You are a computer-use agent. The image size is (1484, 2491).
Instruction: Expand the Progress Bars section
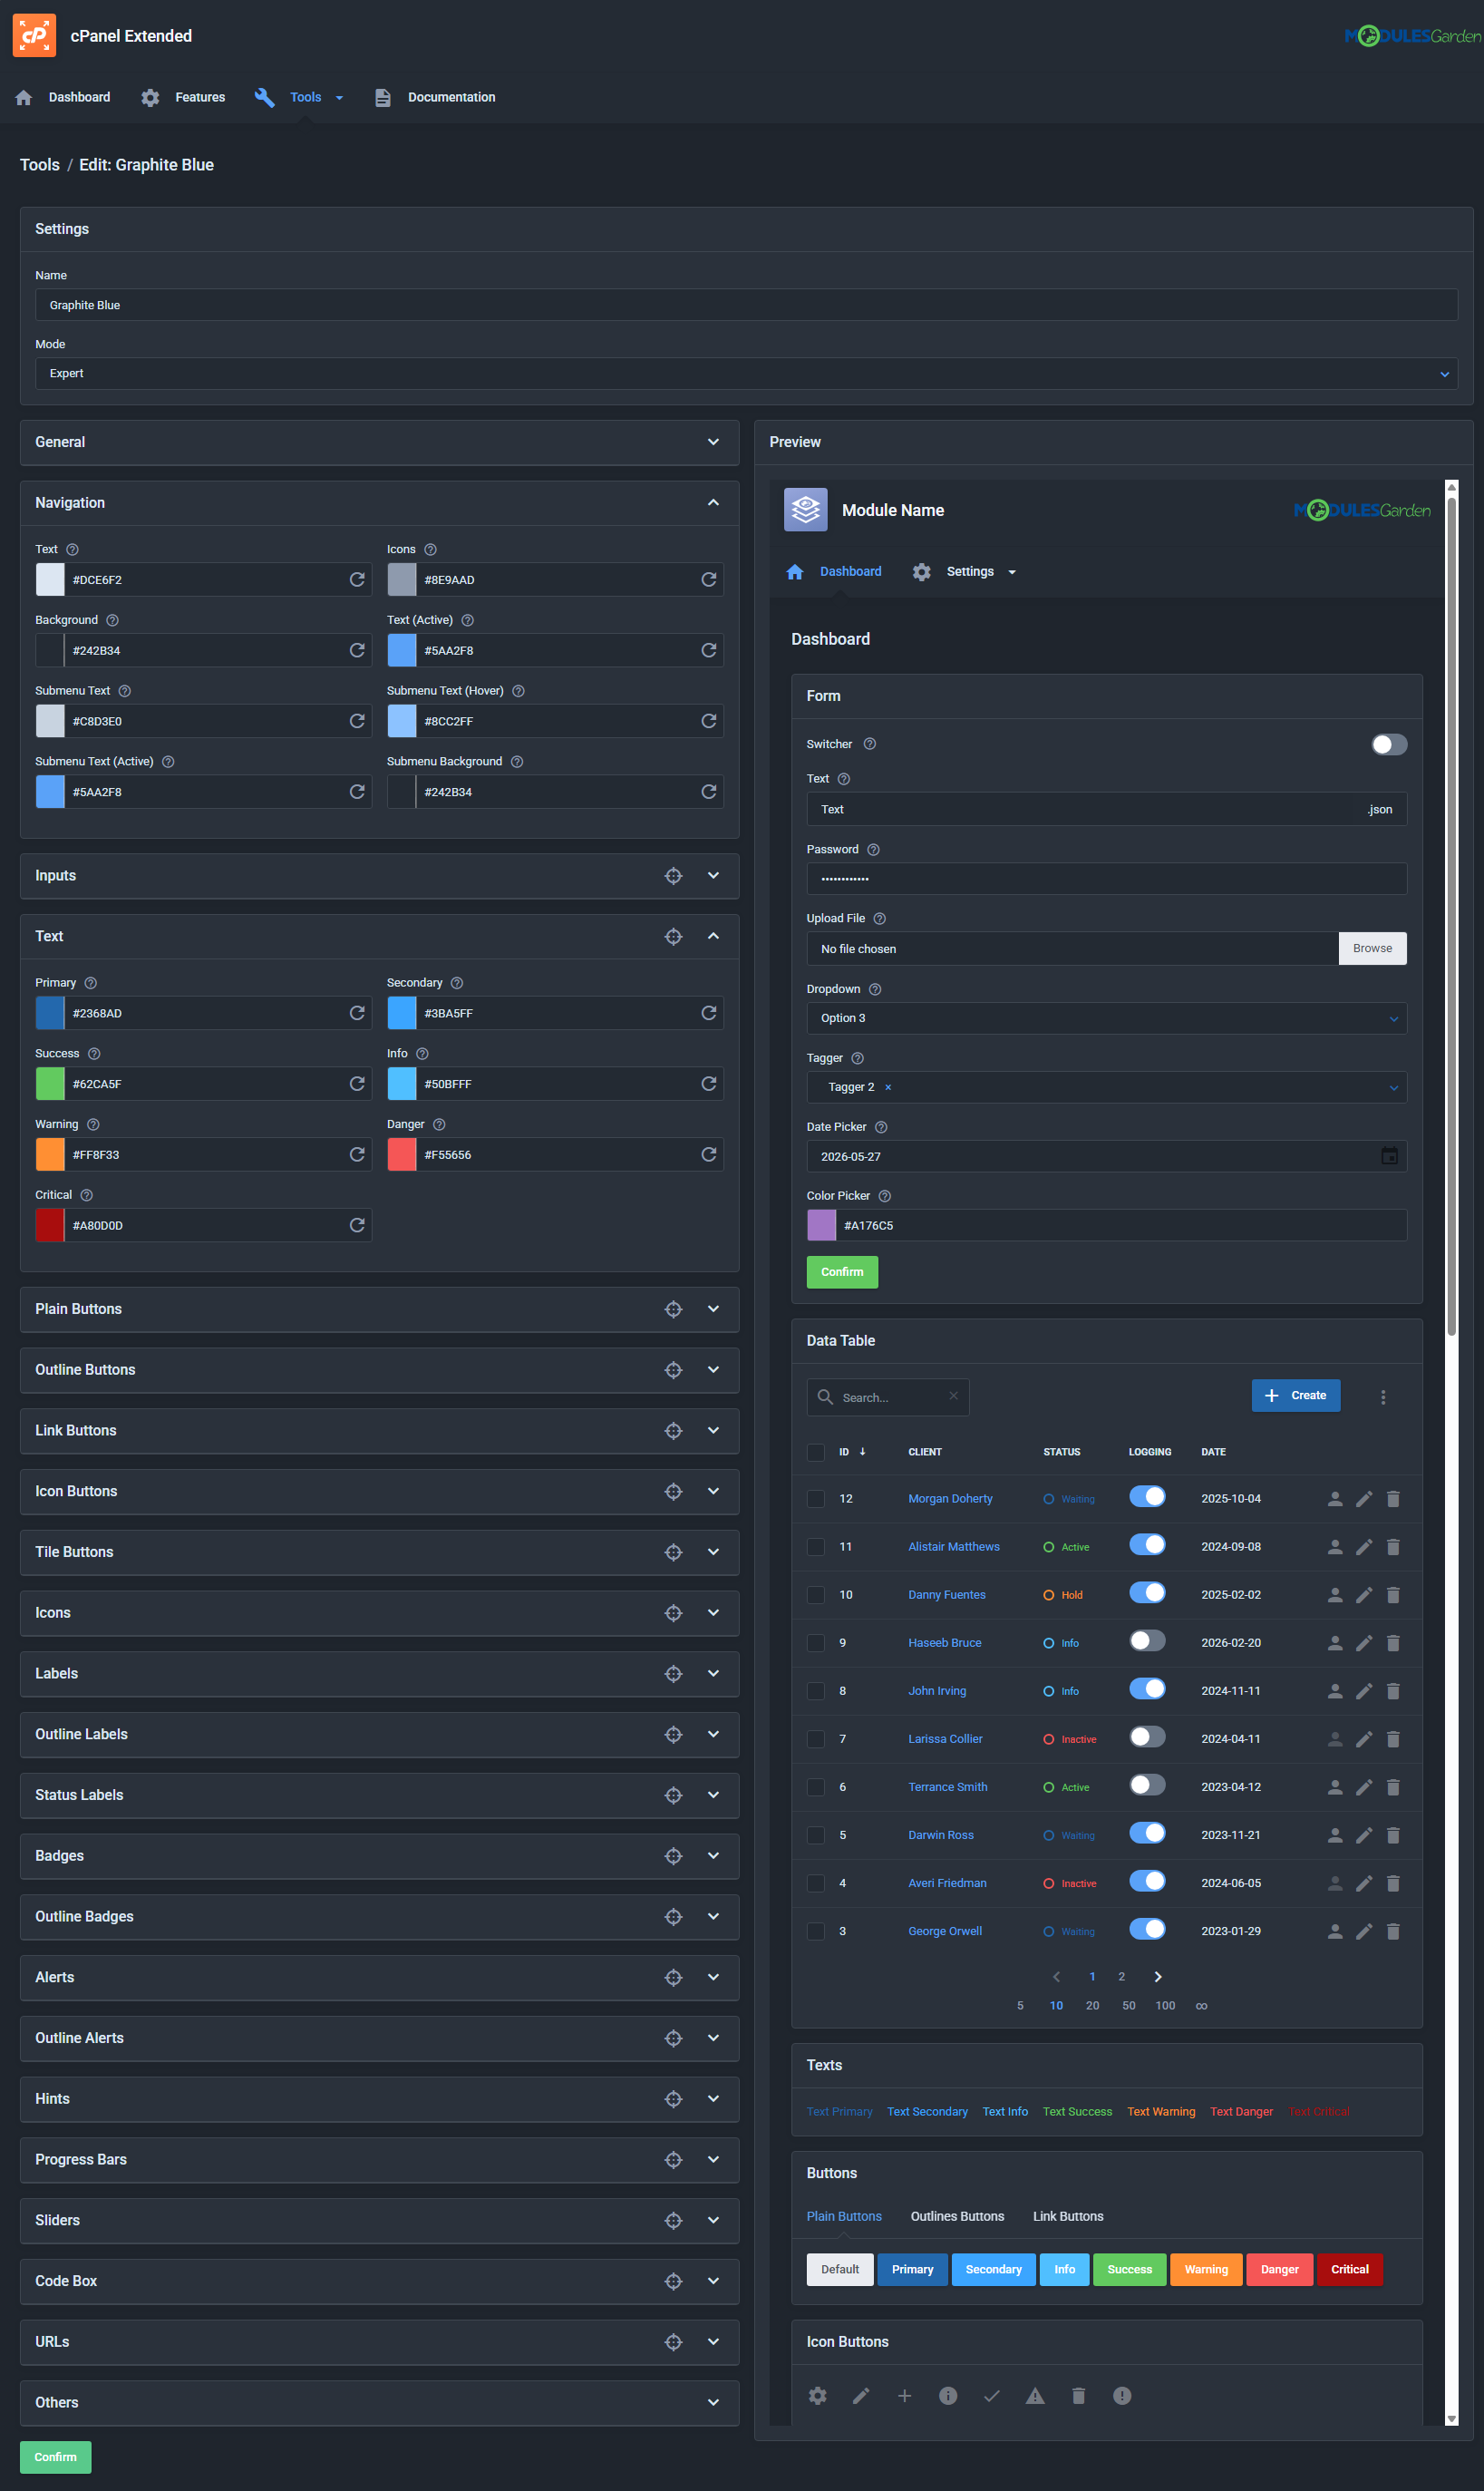pos(713,2159)
